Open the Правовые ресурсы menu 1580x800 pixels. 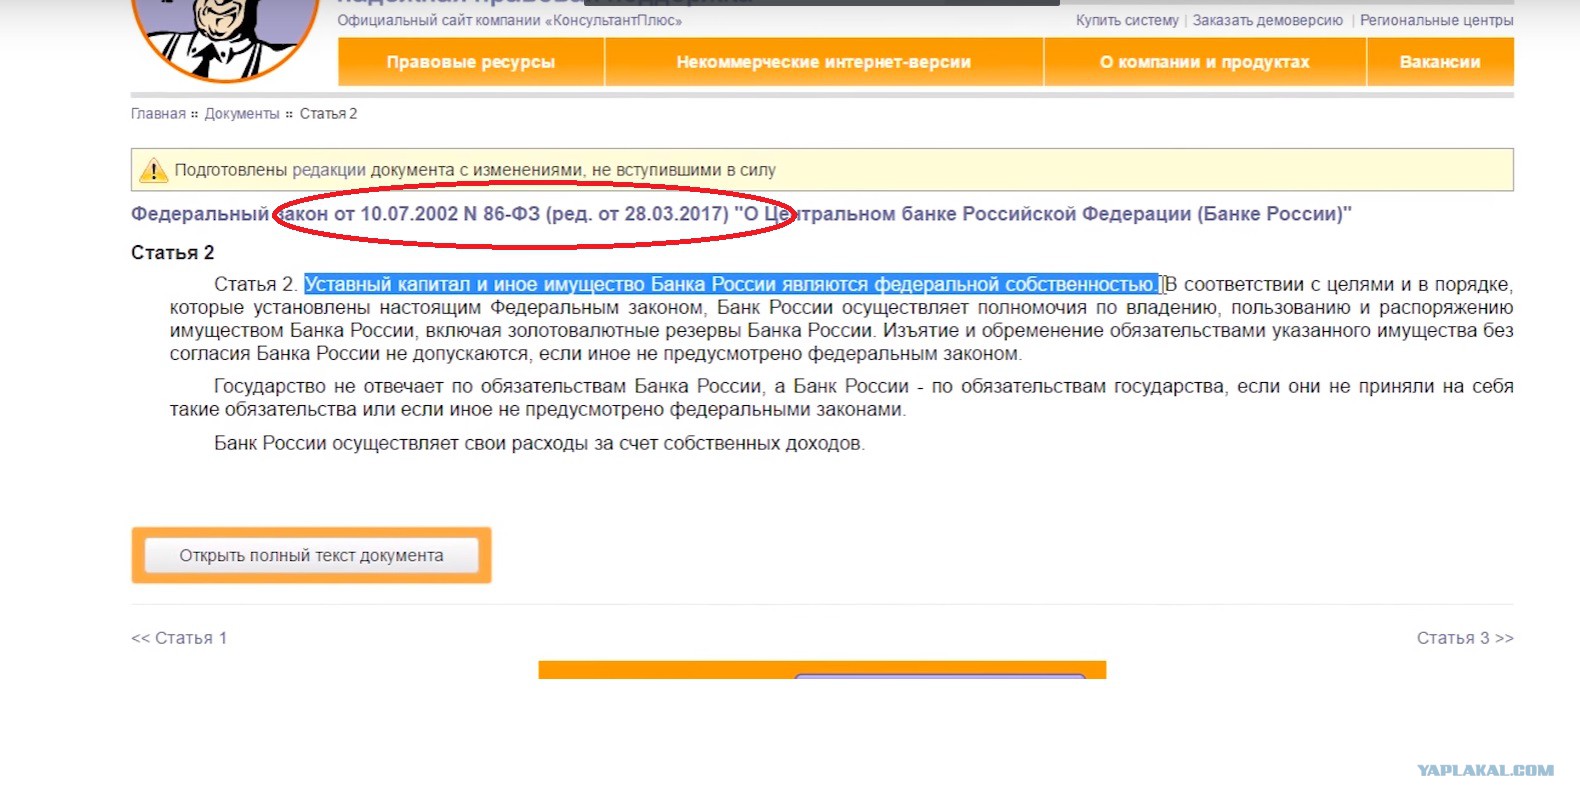coord(471,62)
